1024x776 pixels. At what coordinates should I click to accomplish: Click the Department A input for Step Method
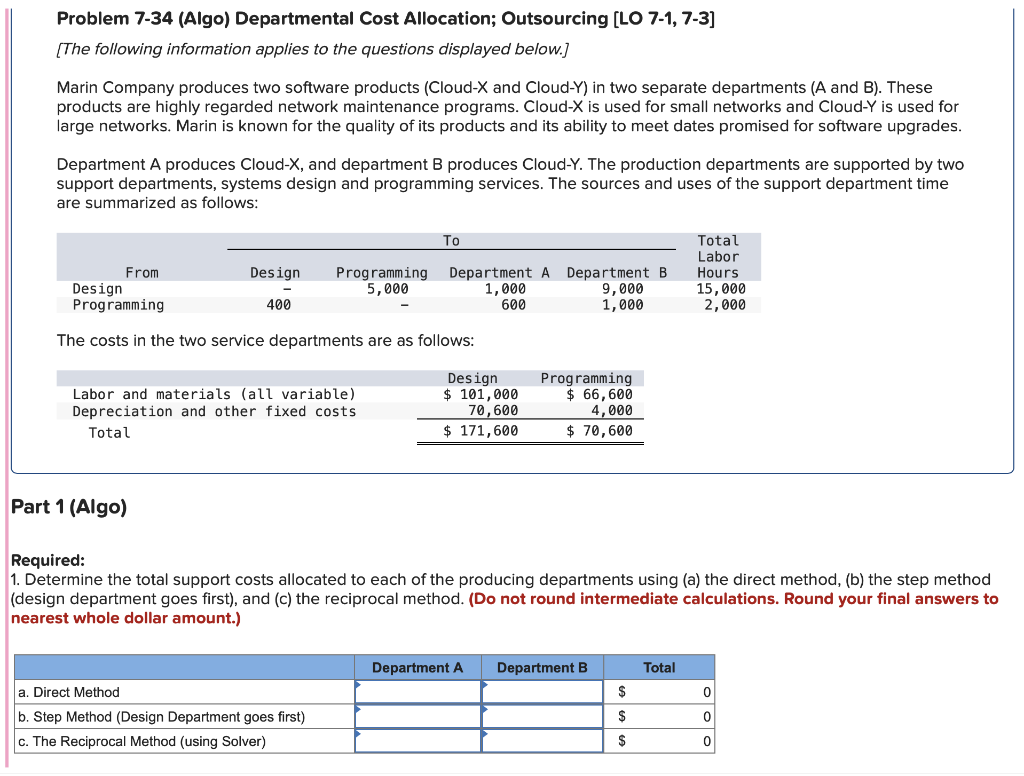(417, 716)
